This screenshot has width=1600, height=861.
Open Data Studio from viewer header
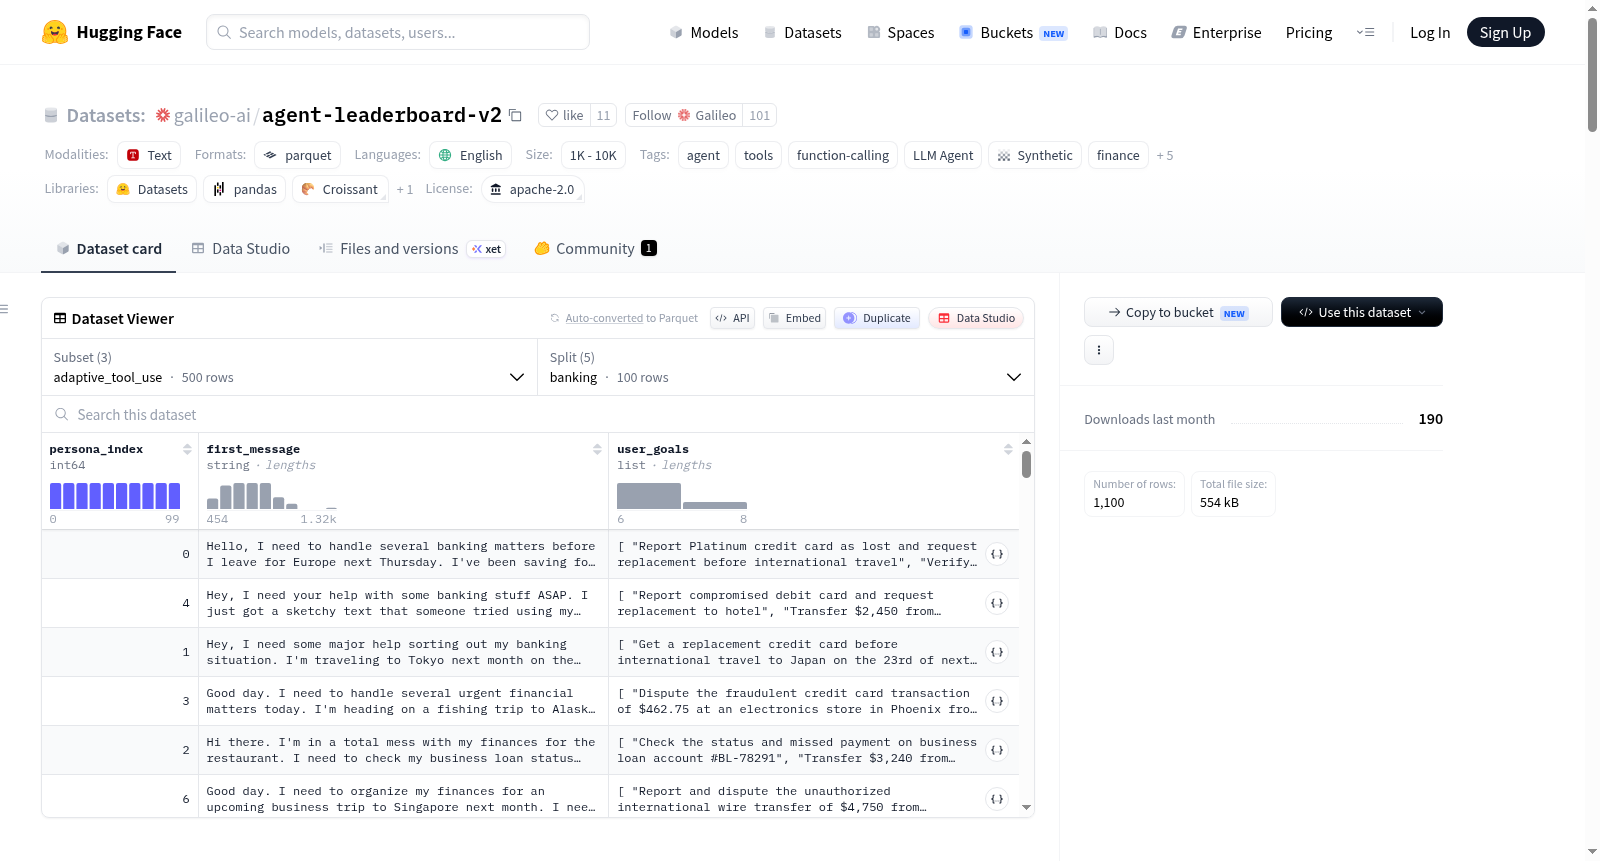coord(976,318)
